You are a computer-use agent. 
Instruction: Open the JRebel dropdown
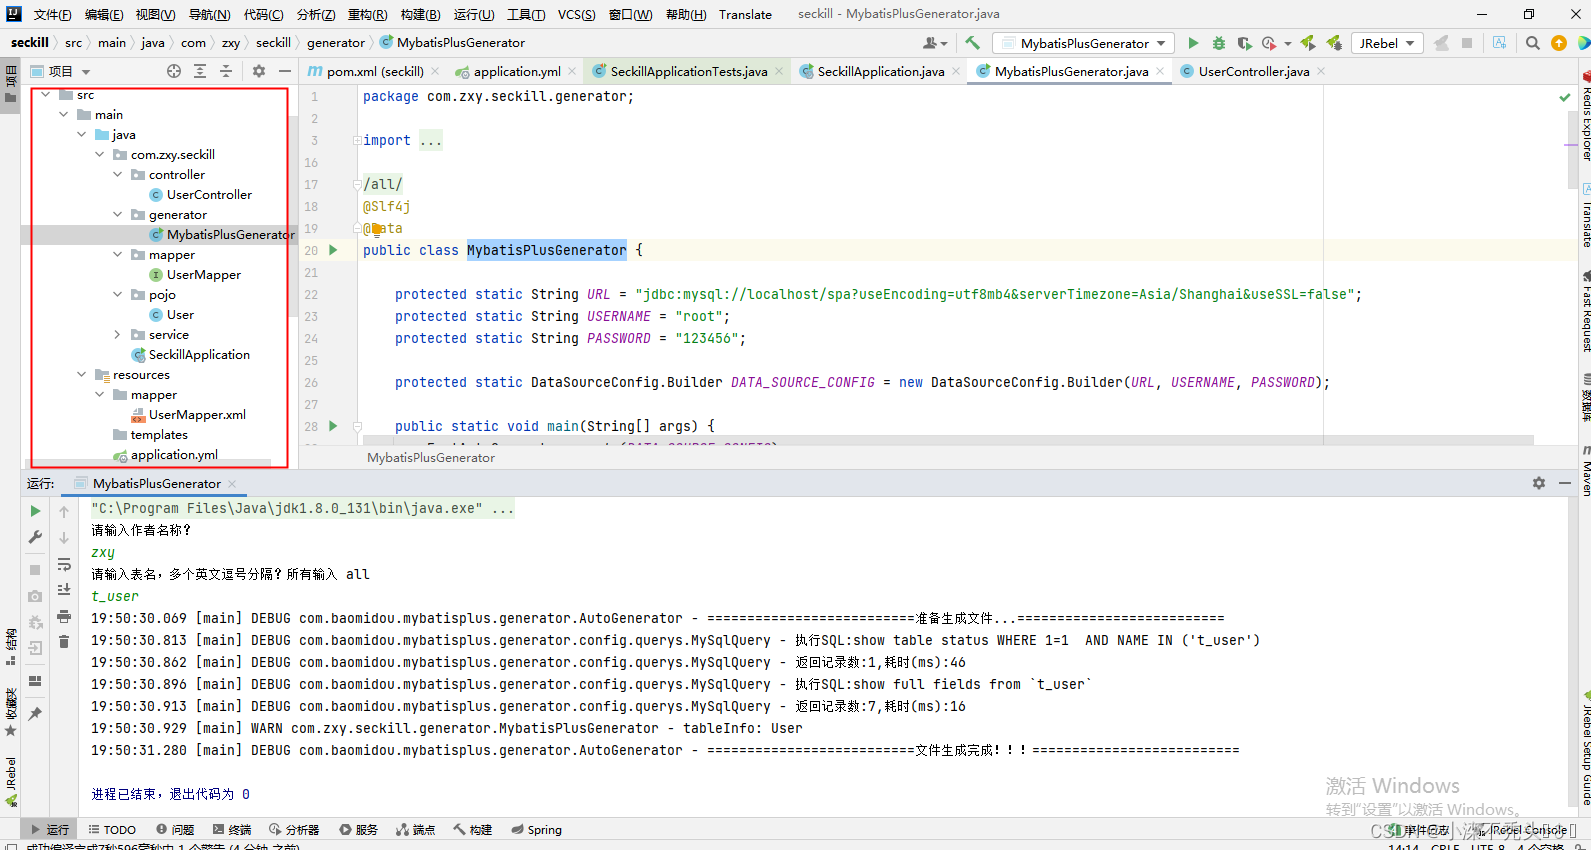[1387, 43]
